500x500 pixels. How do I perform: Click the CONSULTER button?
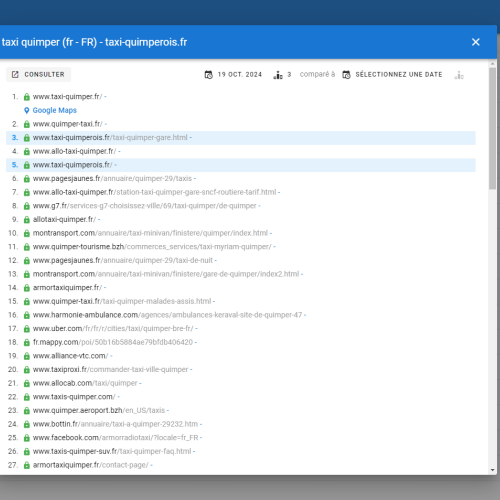point(38,75)
